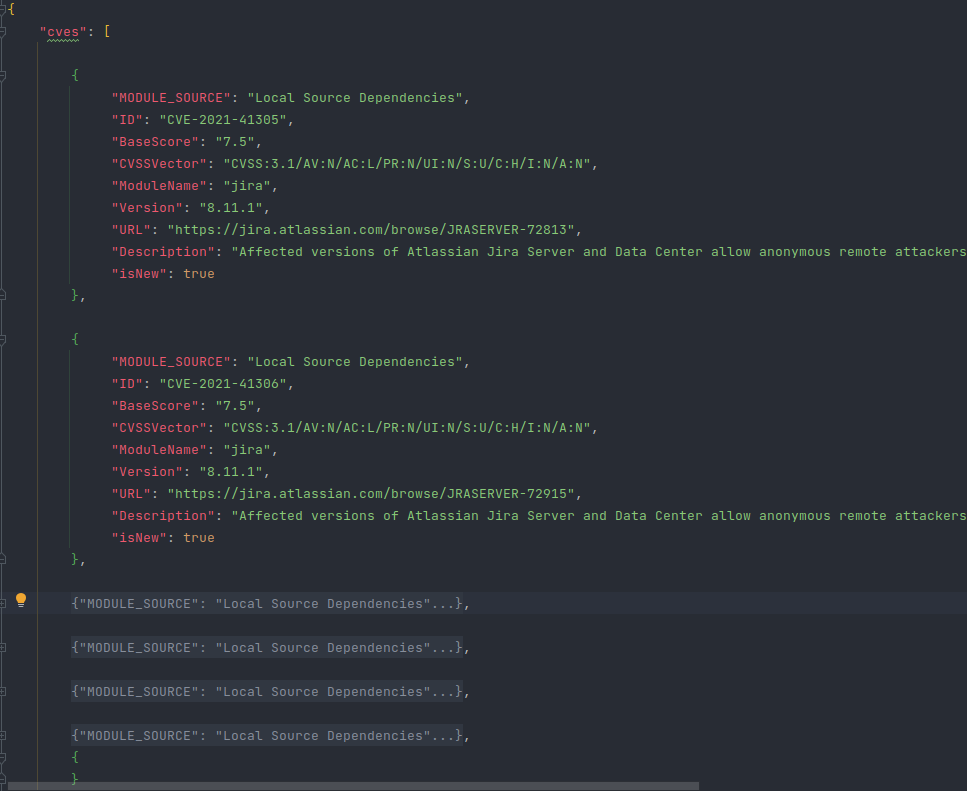
Task: Open the JRASERVER-72813 URL string
Action: (x=371, y=230)
